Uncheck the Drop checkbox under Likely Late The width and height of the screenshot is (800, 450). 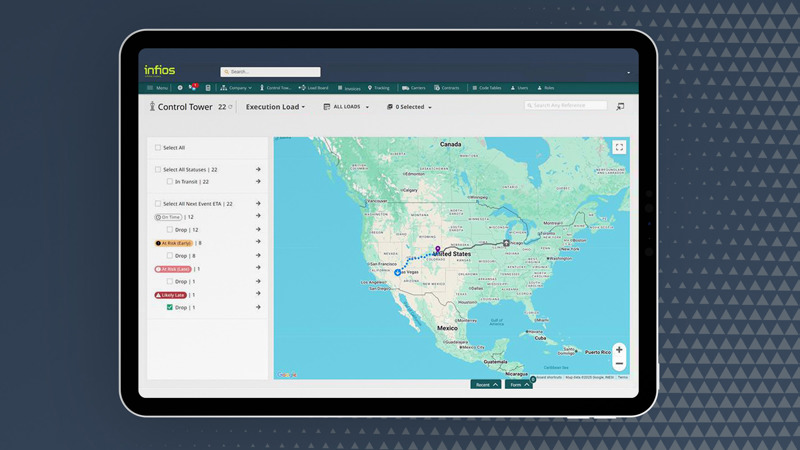pos(170,308)
